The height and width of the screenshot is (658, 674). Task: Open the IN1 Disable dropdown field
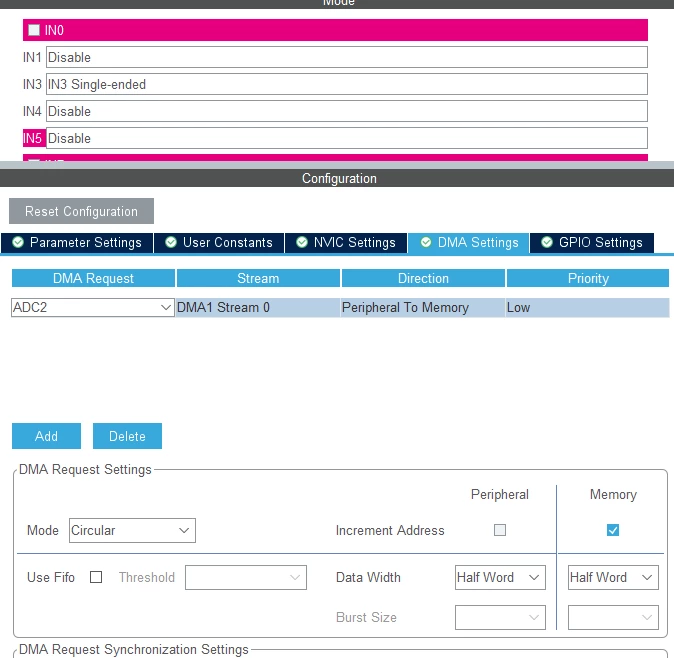point(346,57)
